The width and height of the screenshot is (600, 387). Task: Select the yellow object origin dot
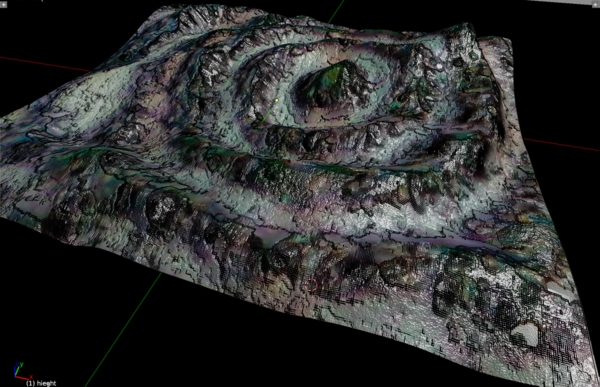[276, 101]
